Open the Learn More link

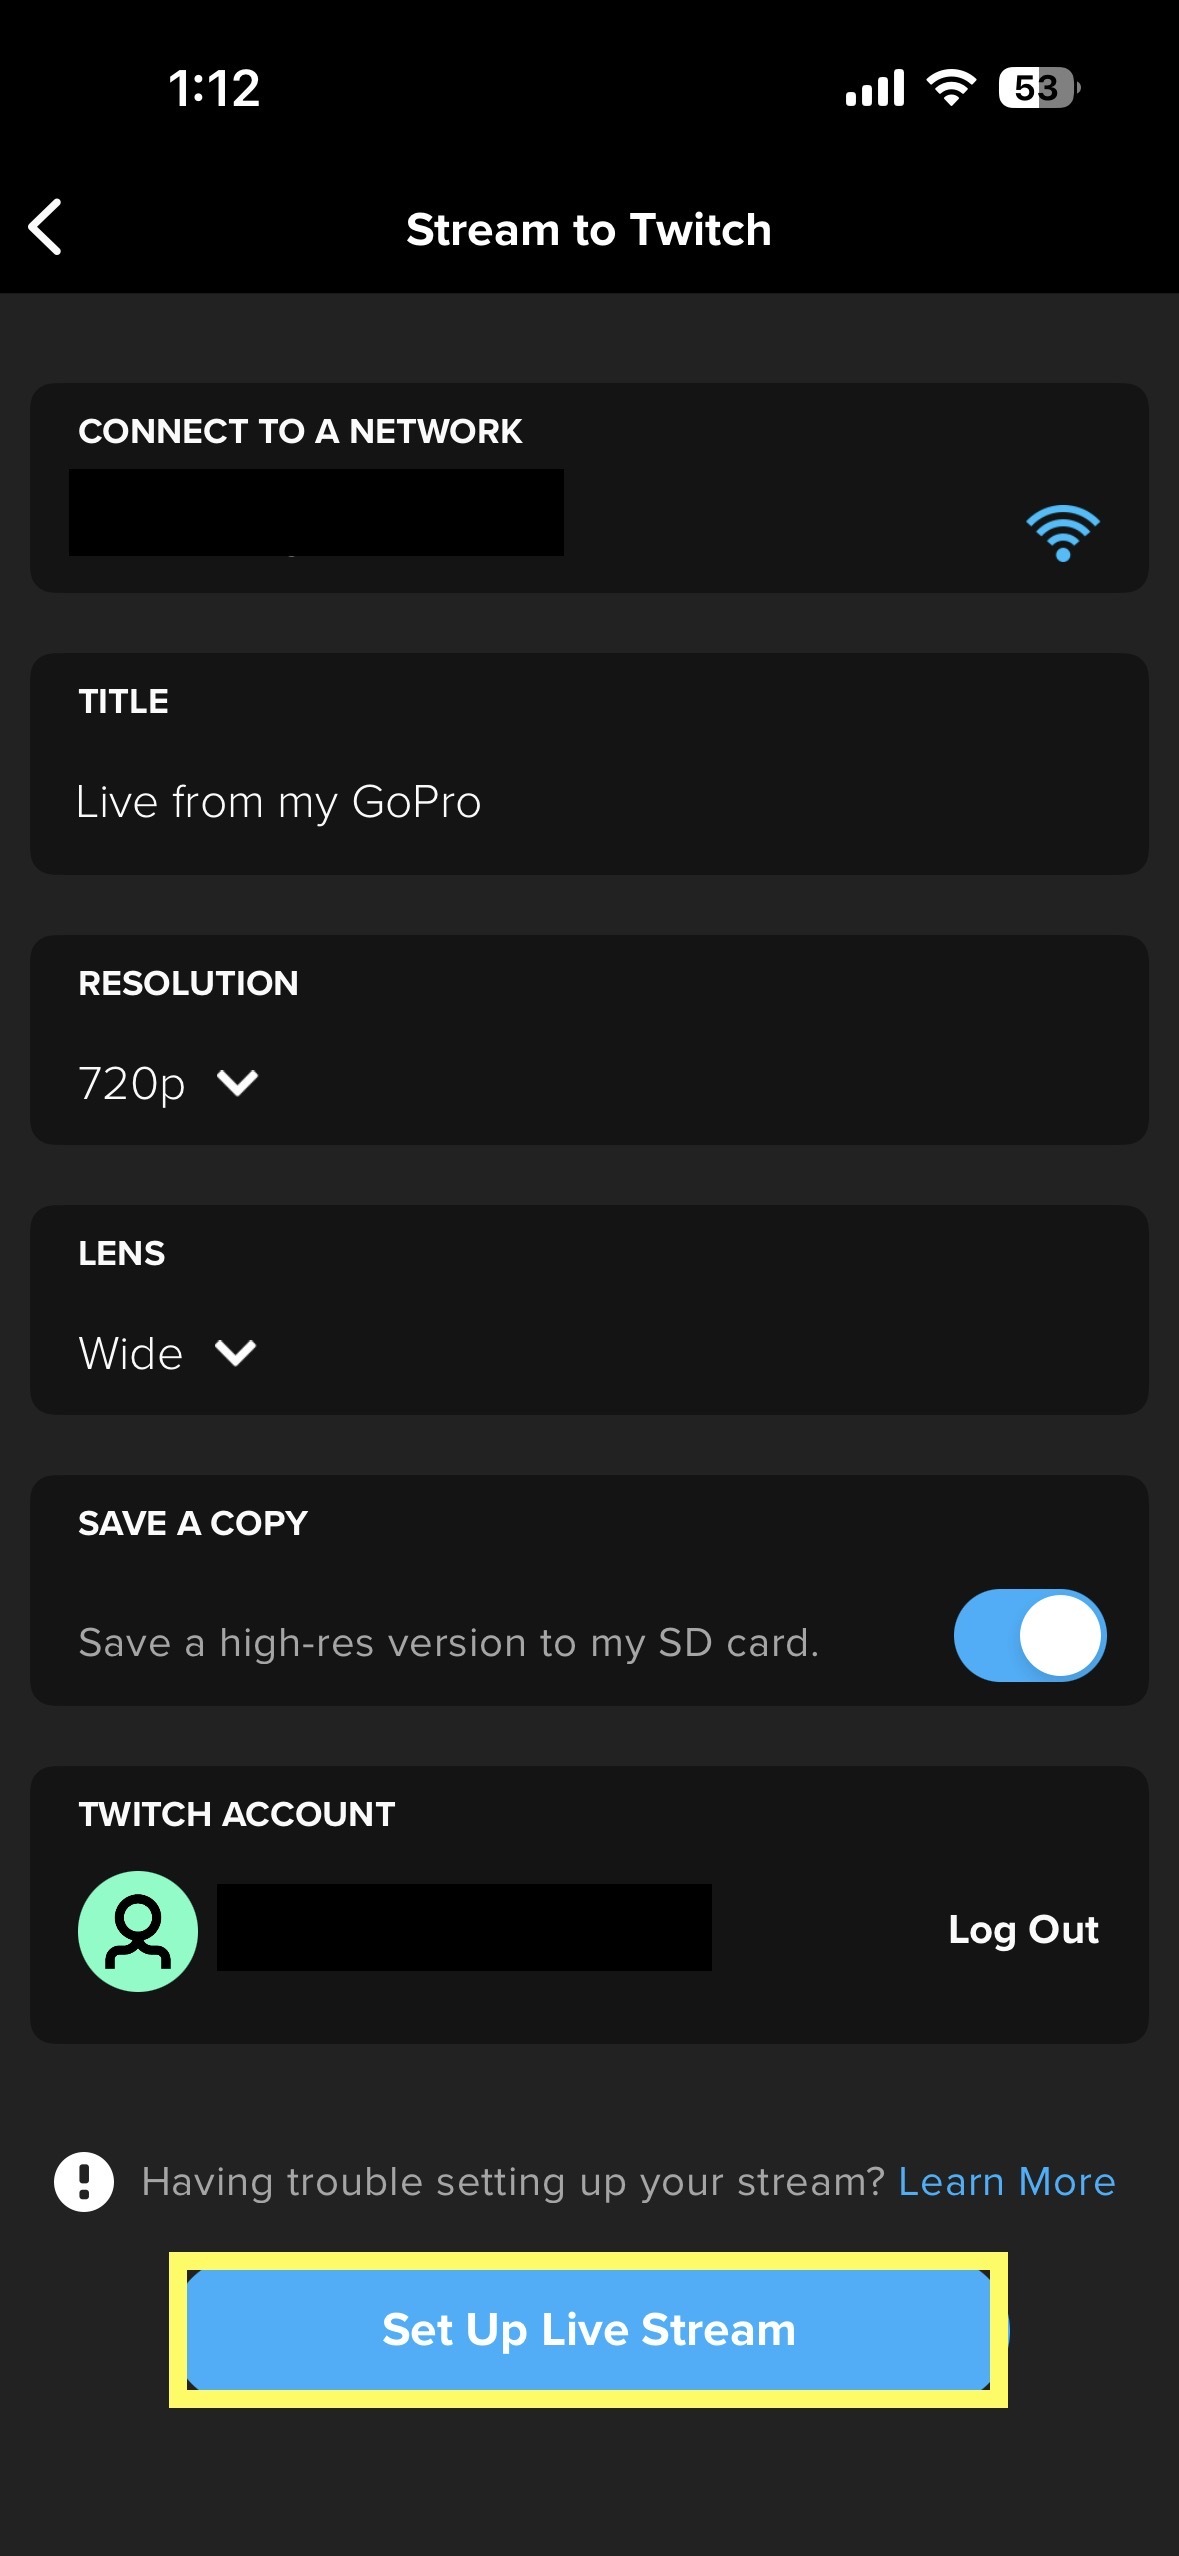[1007, 2181]
